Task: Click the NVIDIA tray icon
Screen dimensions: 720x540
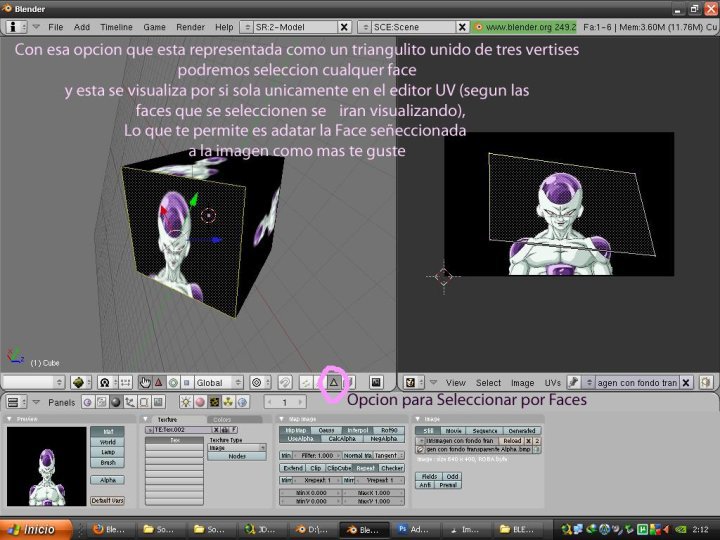Action: [681, 529]
